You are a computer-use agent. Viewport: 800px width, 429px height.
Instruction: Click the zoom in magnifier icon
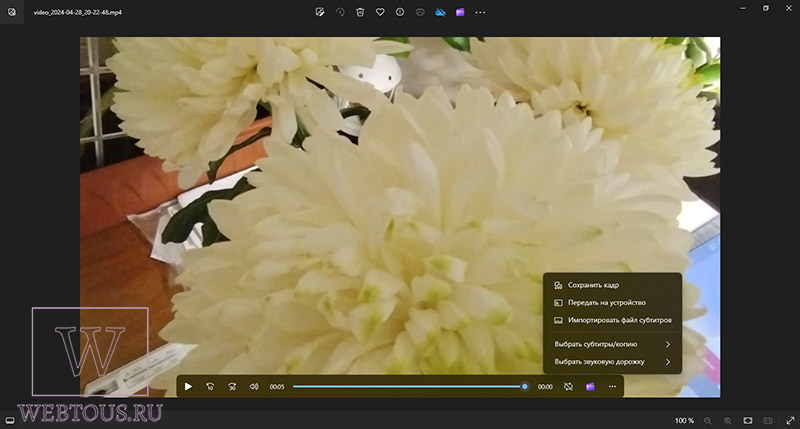[x=728, y=420]
